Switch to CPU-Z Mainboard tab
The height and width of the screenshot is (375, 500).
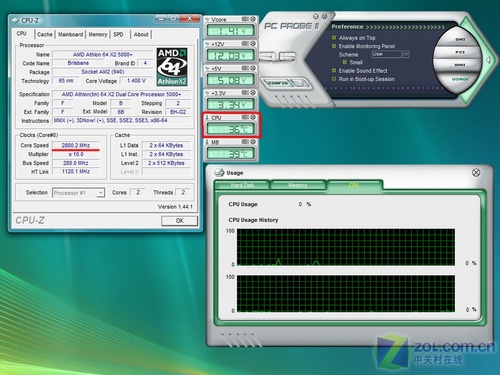coord(70,34)
